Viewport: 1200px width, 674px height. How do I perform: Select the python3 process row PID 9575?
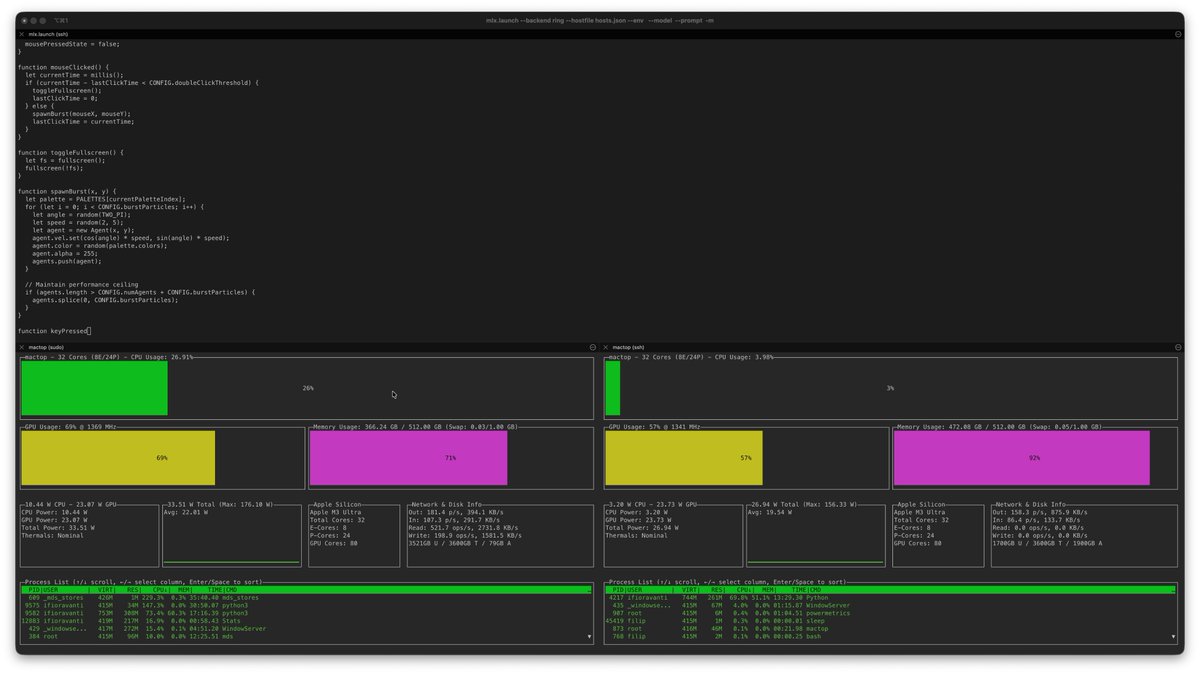[x=304, y=605]
